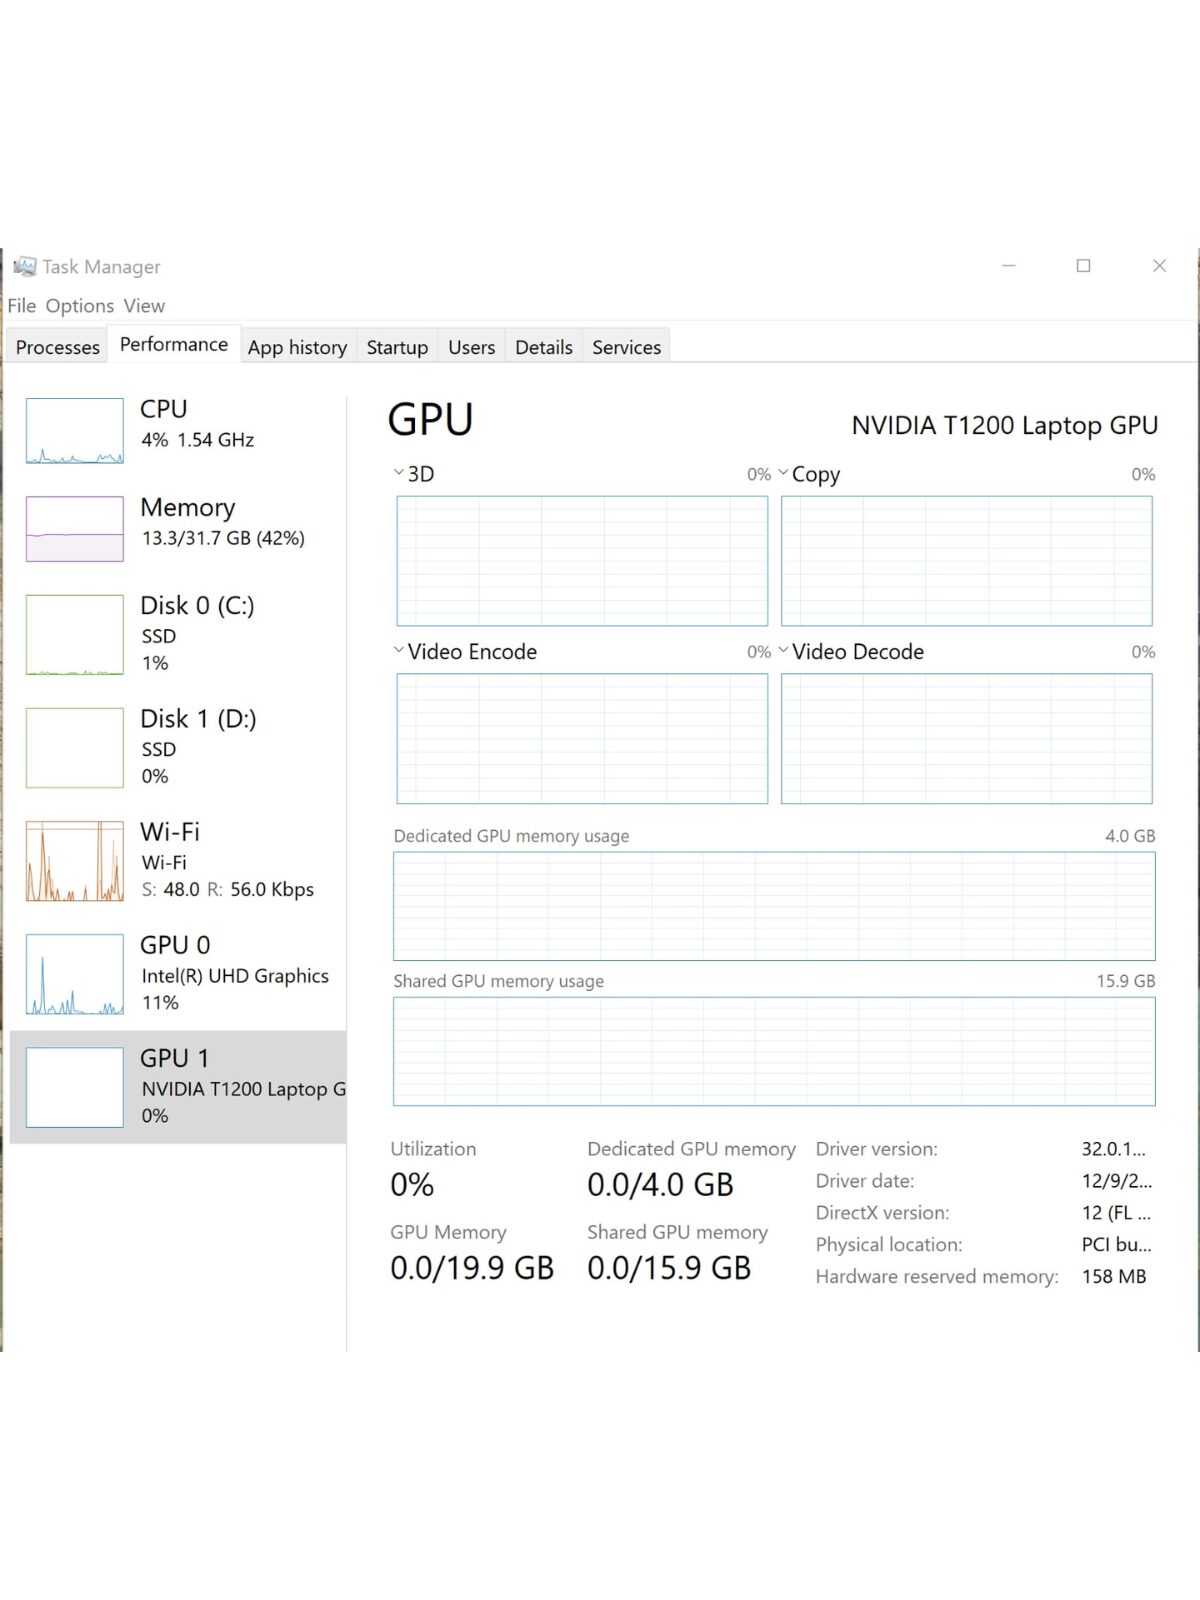The image size is (1200, 1600).
Task: Select GPU 1 NVIDIA T1200 entry
Action: click(x=178, y=1087)
